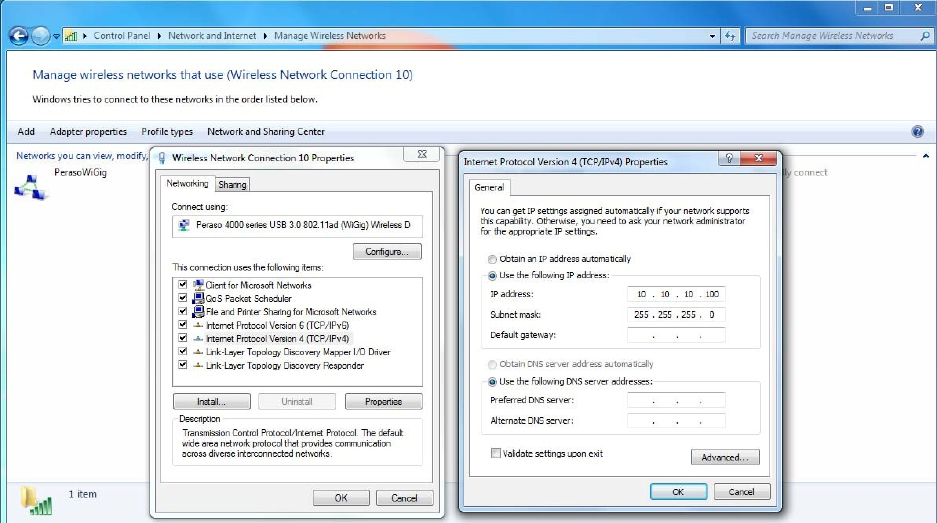Click the Topology Discovery Mapper I/O Driver icon
The width and height of the screenshot is (937, 523).
(198, 352)
